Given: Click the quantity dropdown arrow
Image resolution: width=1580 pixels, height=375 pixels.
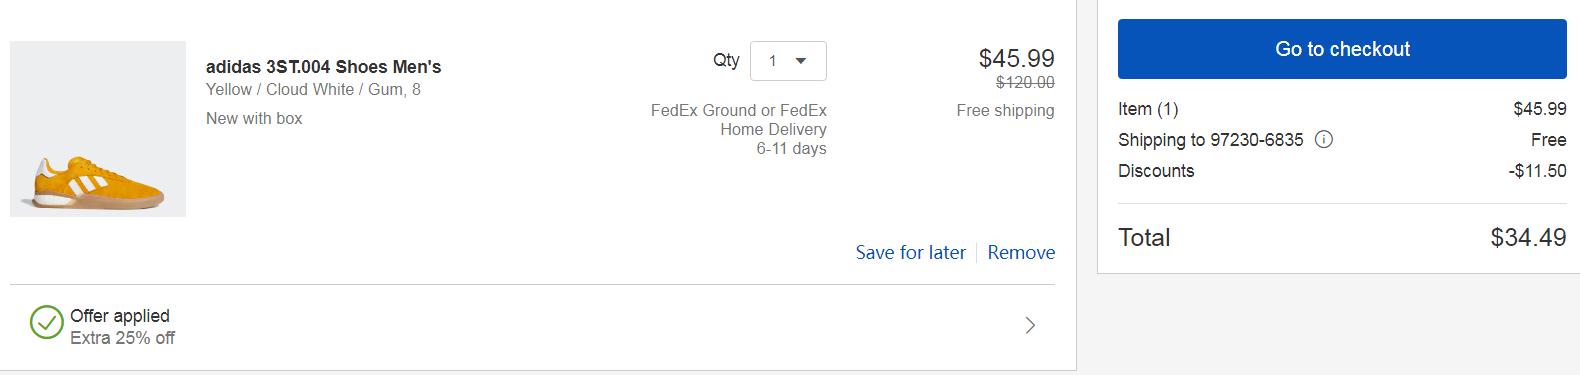Looking at the screenshot, I should 800,61.
